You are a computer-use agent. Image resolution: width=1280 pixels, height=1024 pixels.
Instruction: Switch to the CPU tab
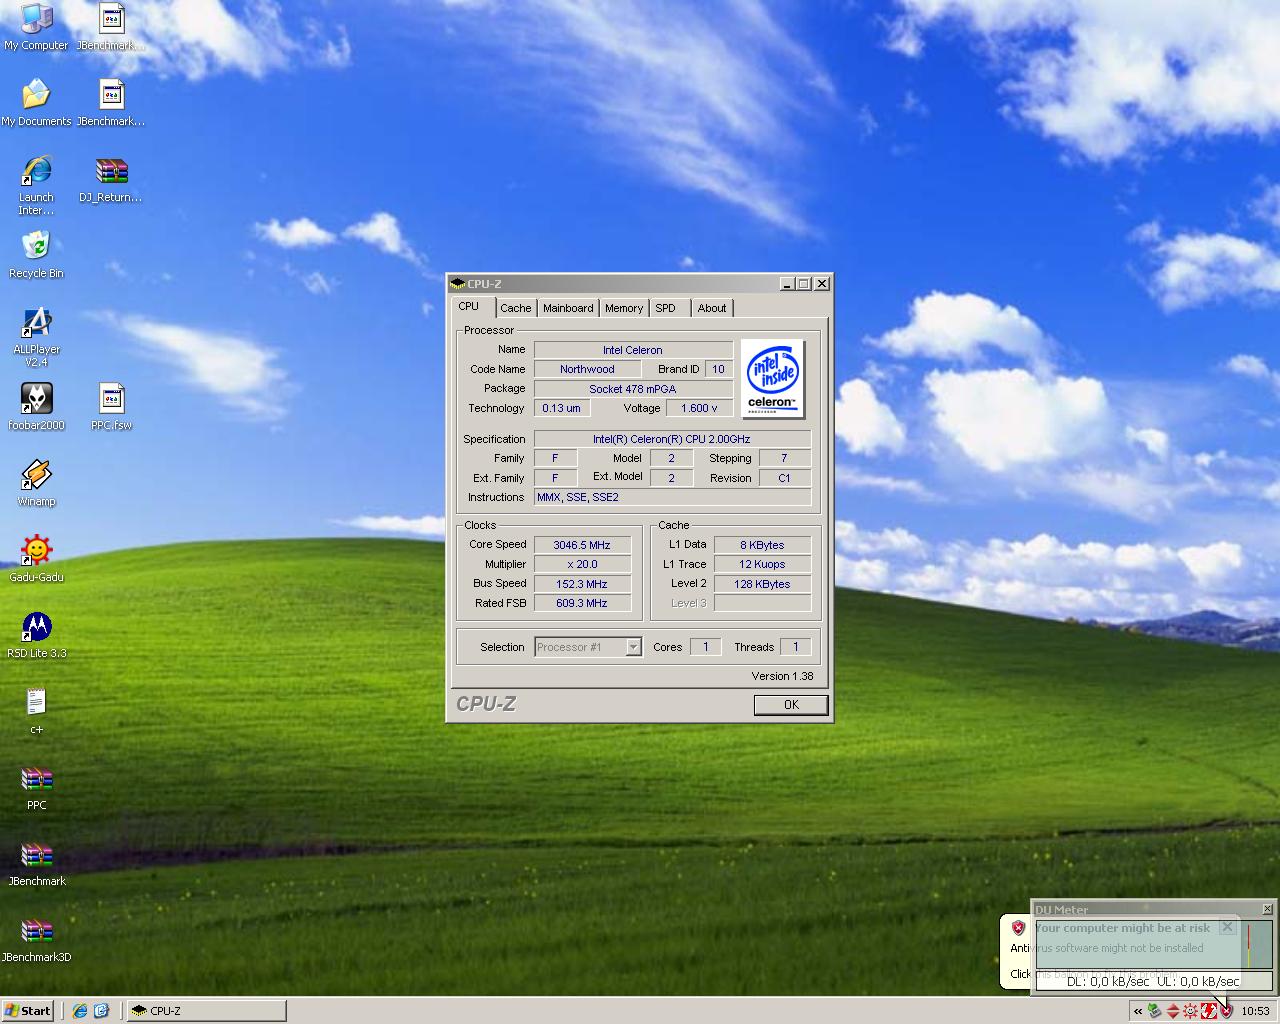469,307
